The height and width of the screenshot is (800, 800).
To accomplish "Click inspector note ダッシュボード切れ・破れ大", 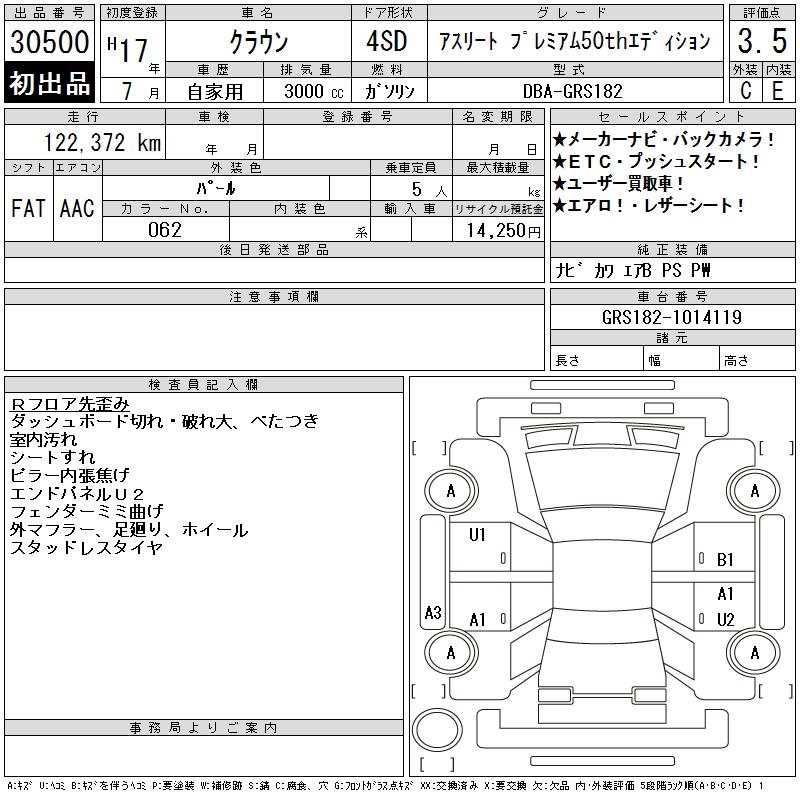I will coord(121,421).
